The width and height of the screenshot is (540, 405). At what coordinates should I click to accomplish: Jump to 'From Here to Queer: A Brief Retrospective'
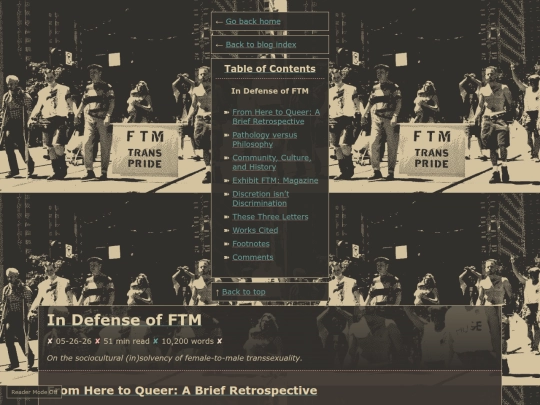pyautogui.click(x=276, y=117)
